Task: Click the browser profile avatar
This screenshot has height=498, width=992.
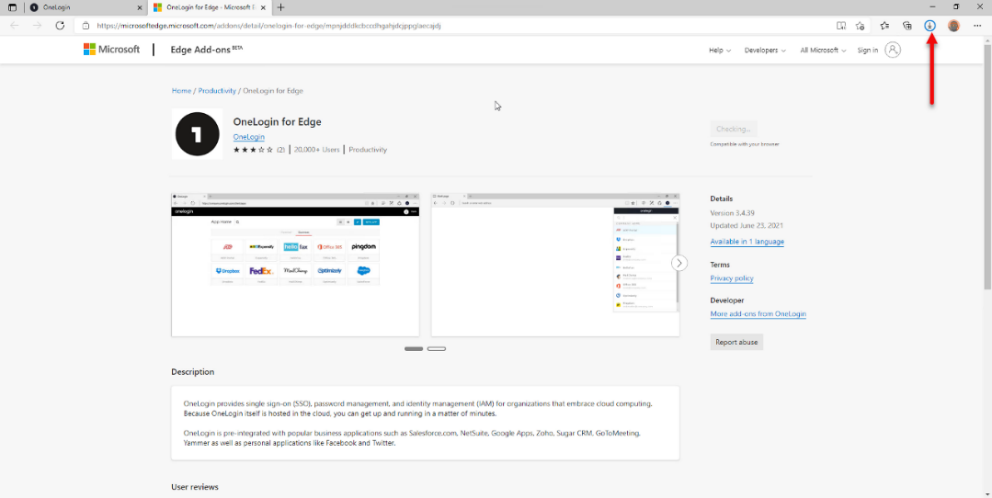Action: coord(953,25)
